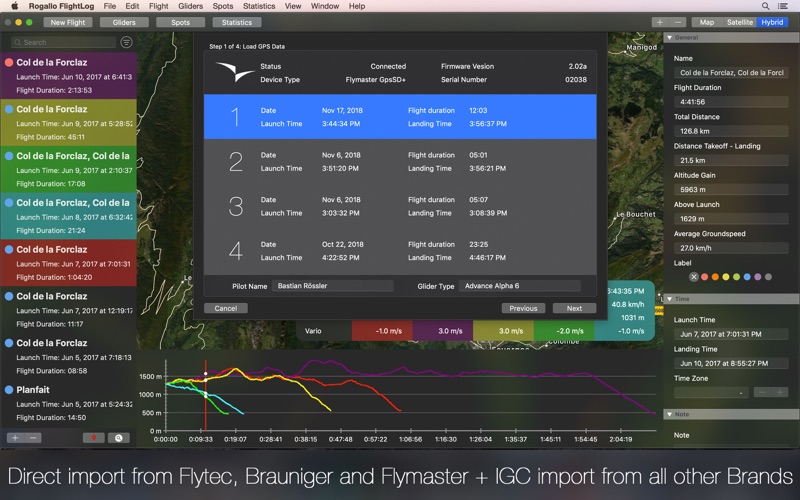Add a flight with the sidebar plus button
Image resolution: width=800 pixels, height=500 pixels.
click(15, 438)
